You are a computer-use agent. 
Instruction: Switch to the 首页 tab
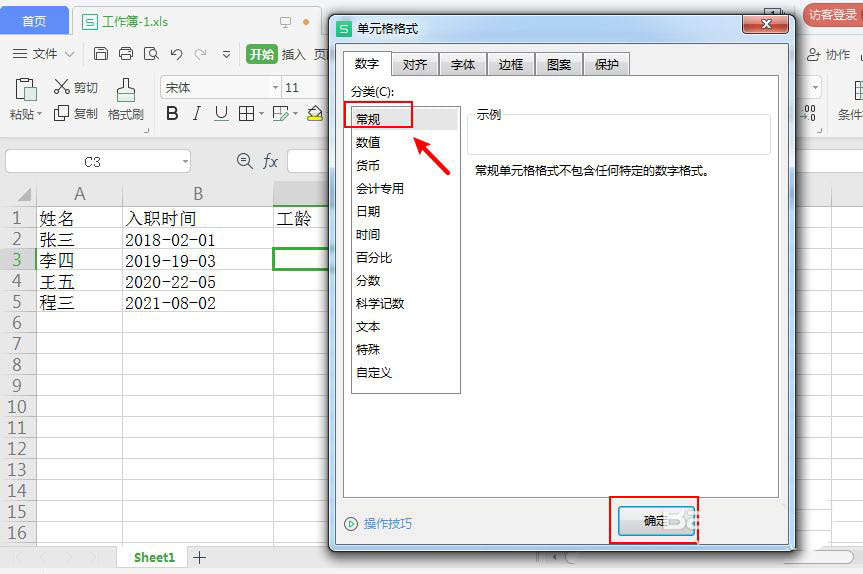[34, 21]
